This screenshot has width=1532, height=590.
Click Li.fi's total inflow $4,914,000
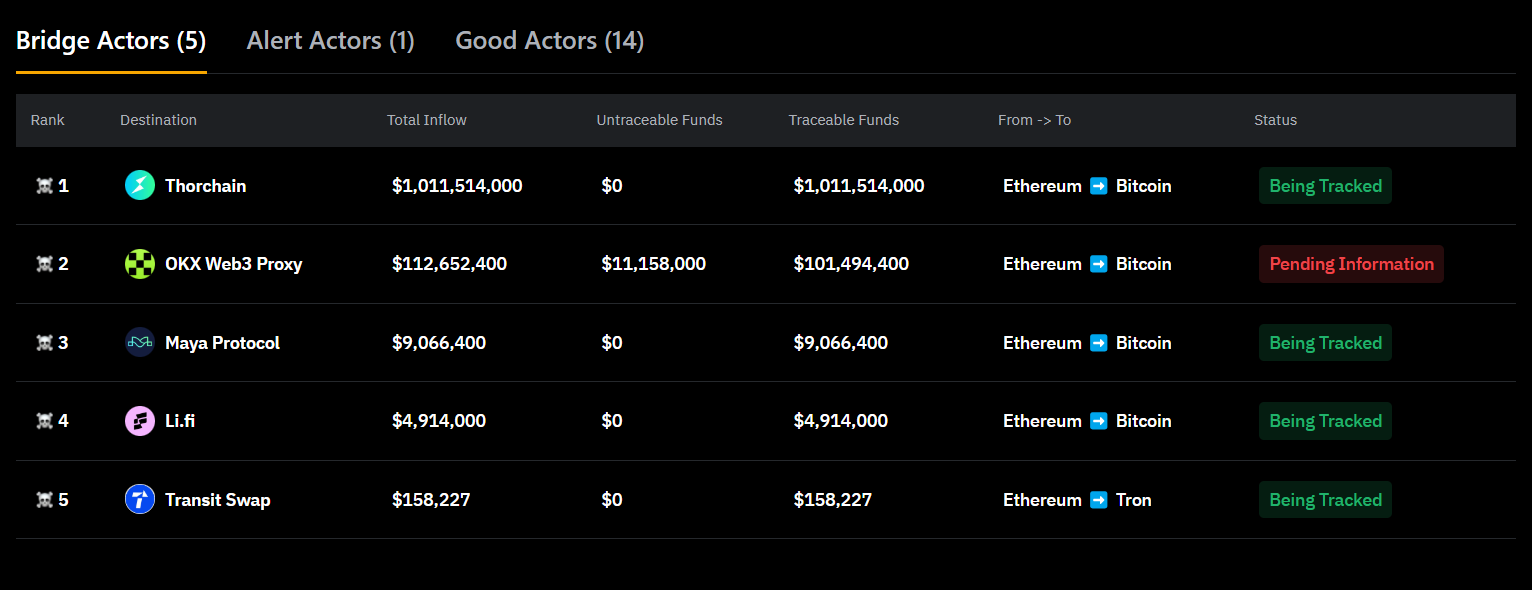[439, 421]
